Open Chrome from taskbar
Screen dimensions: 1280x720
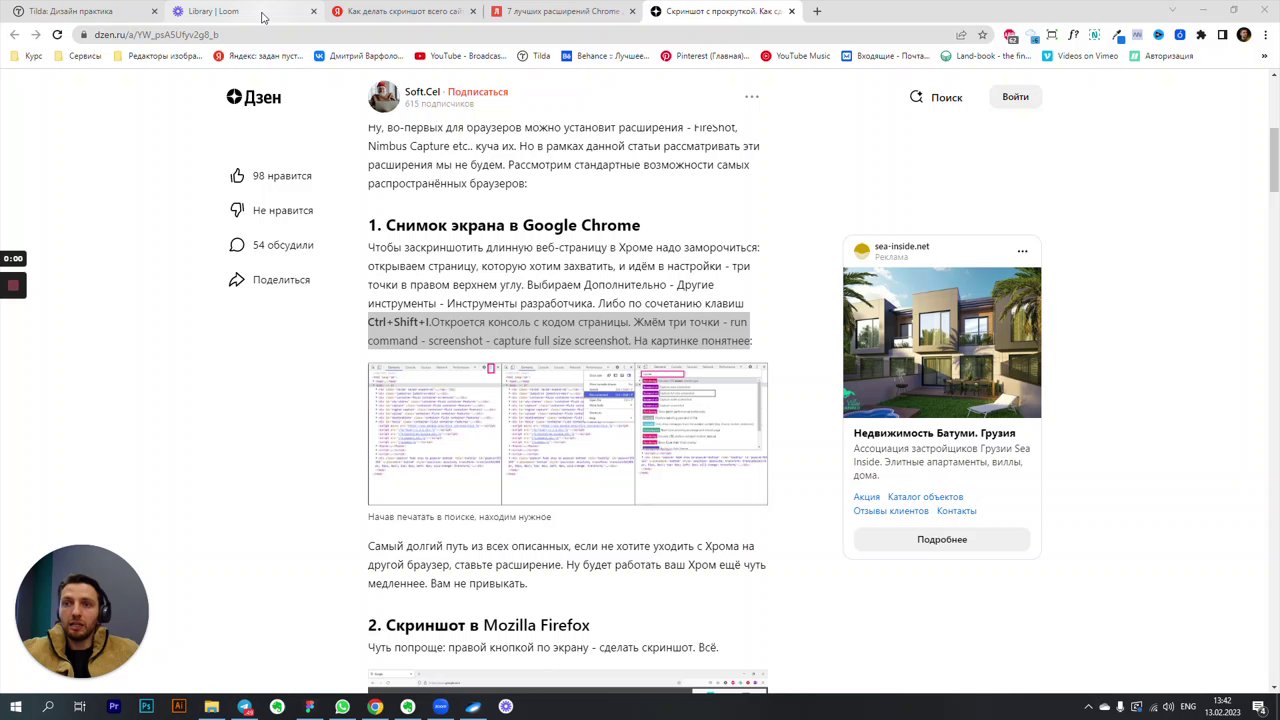click(375, 707)
